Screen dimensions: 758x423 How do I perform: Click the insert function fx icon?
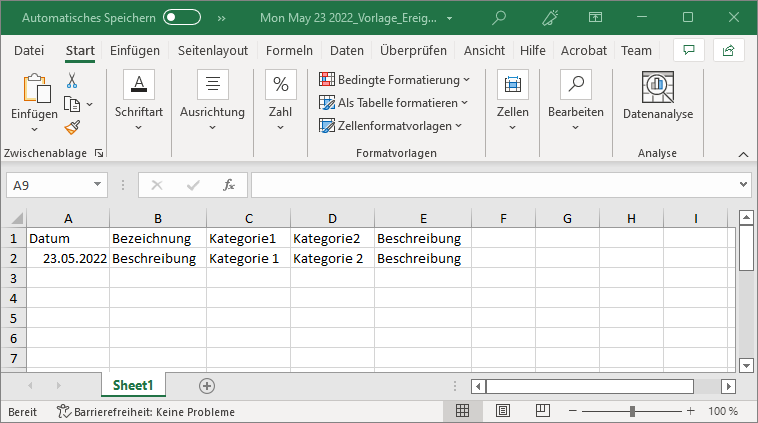(228, 185)
